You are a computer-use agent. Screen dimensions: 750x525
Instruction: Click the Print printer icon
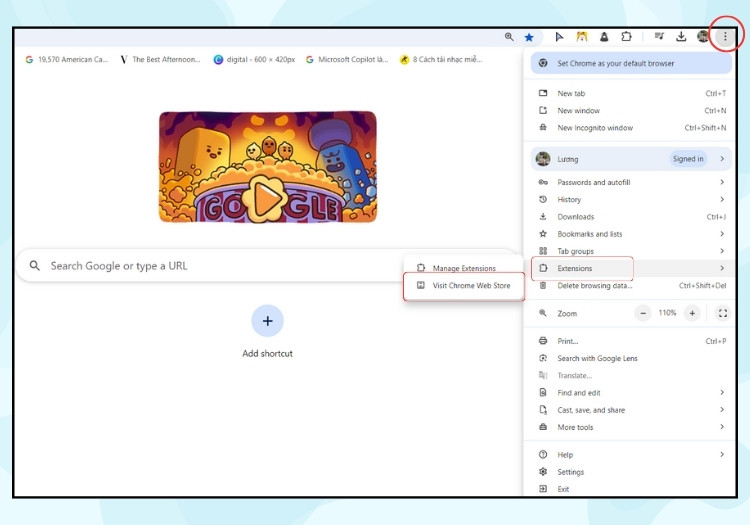click(543, 341)
